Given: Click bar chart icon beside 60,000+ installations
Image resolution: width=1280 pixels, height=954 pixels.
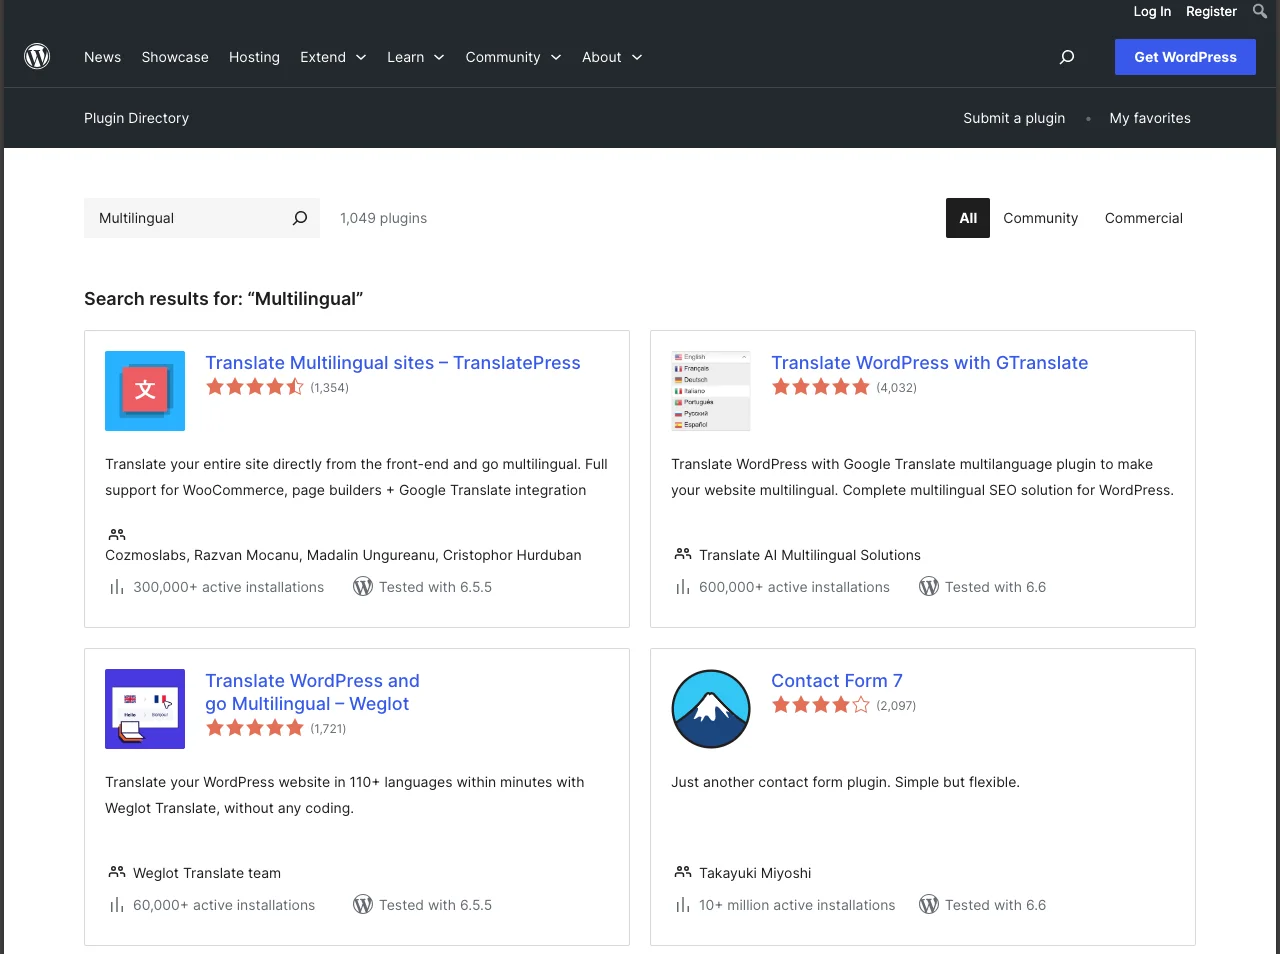Looking at the screenshot, I should click(117, 905).
